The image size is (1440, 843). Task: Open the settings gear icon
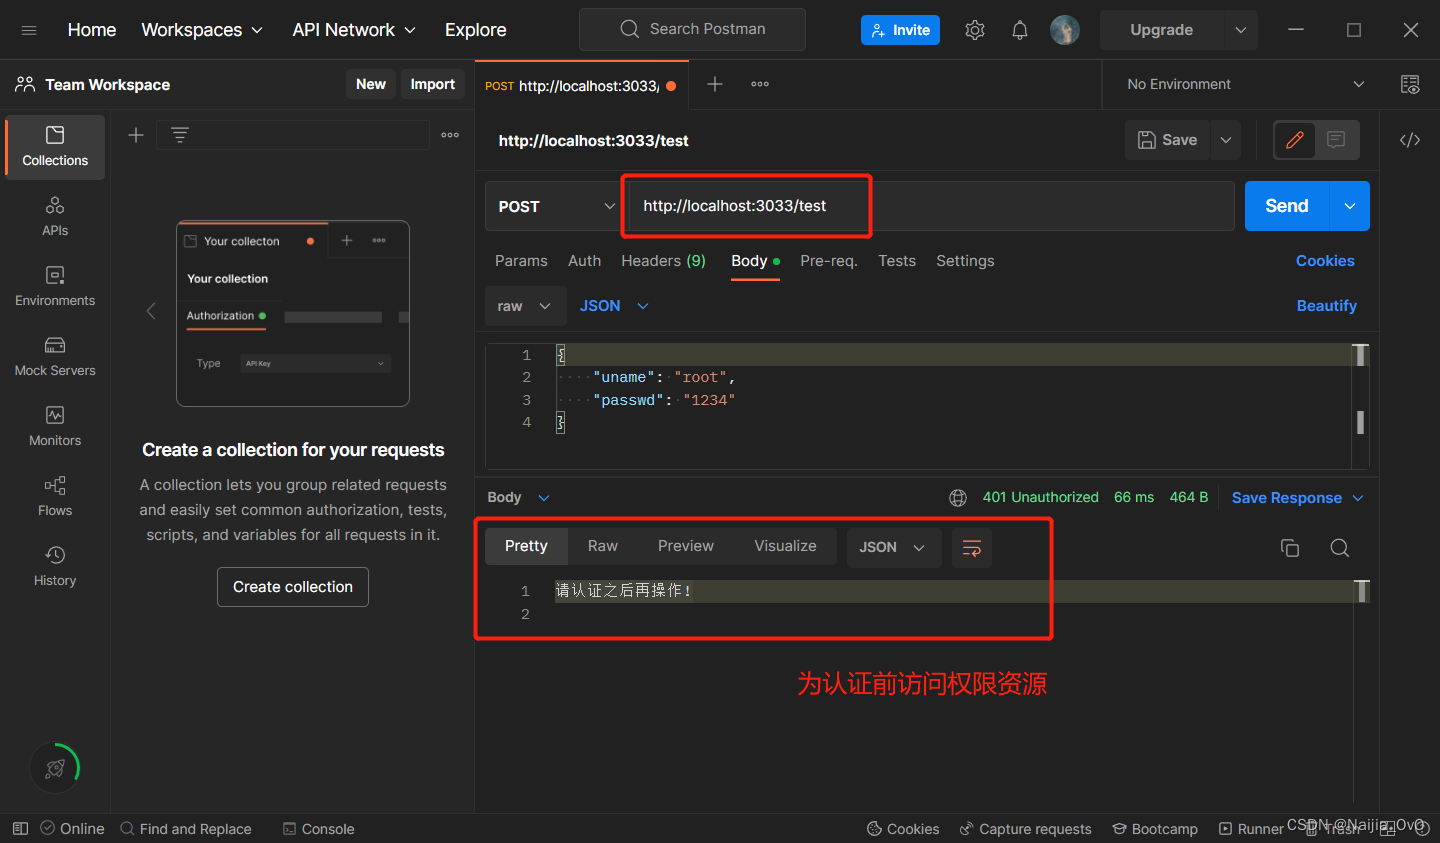tap(975, 30)
